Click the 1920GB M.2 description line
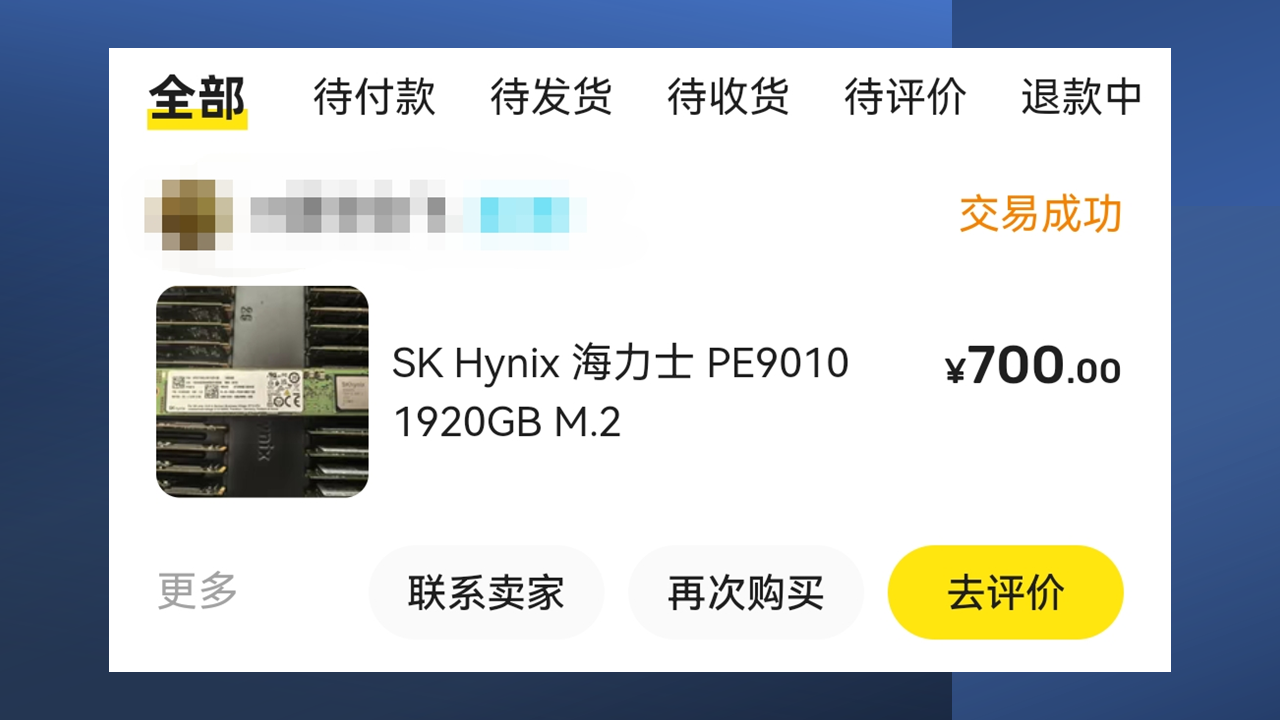This screenshot has height=720, width=1280. (507, 423)
